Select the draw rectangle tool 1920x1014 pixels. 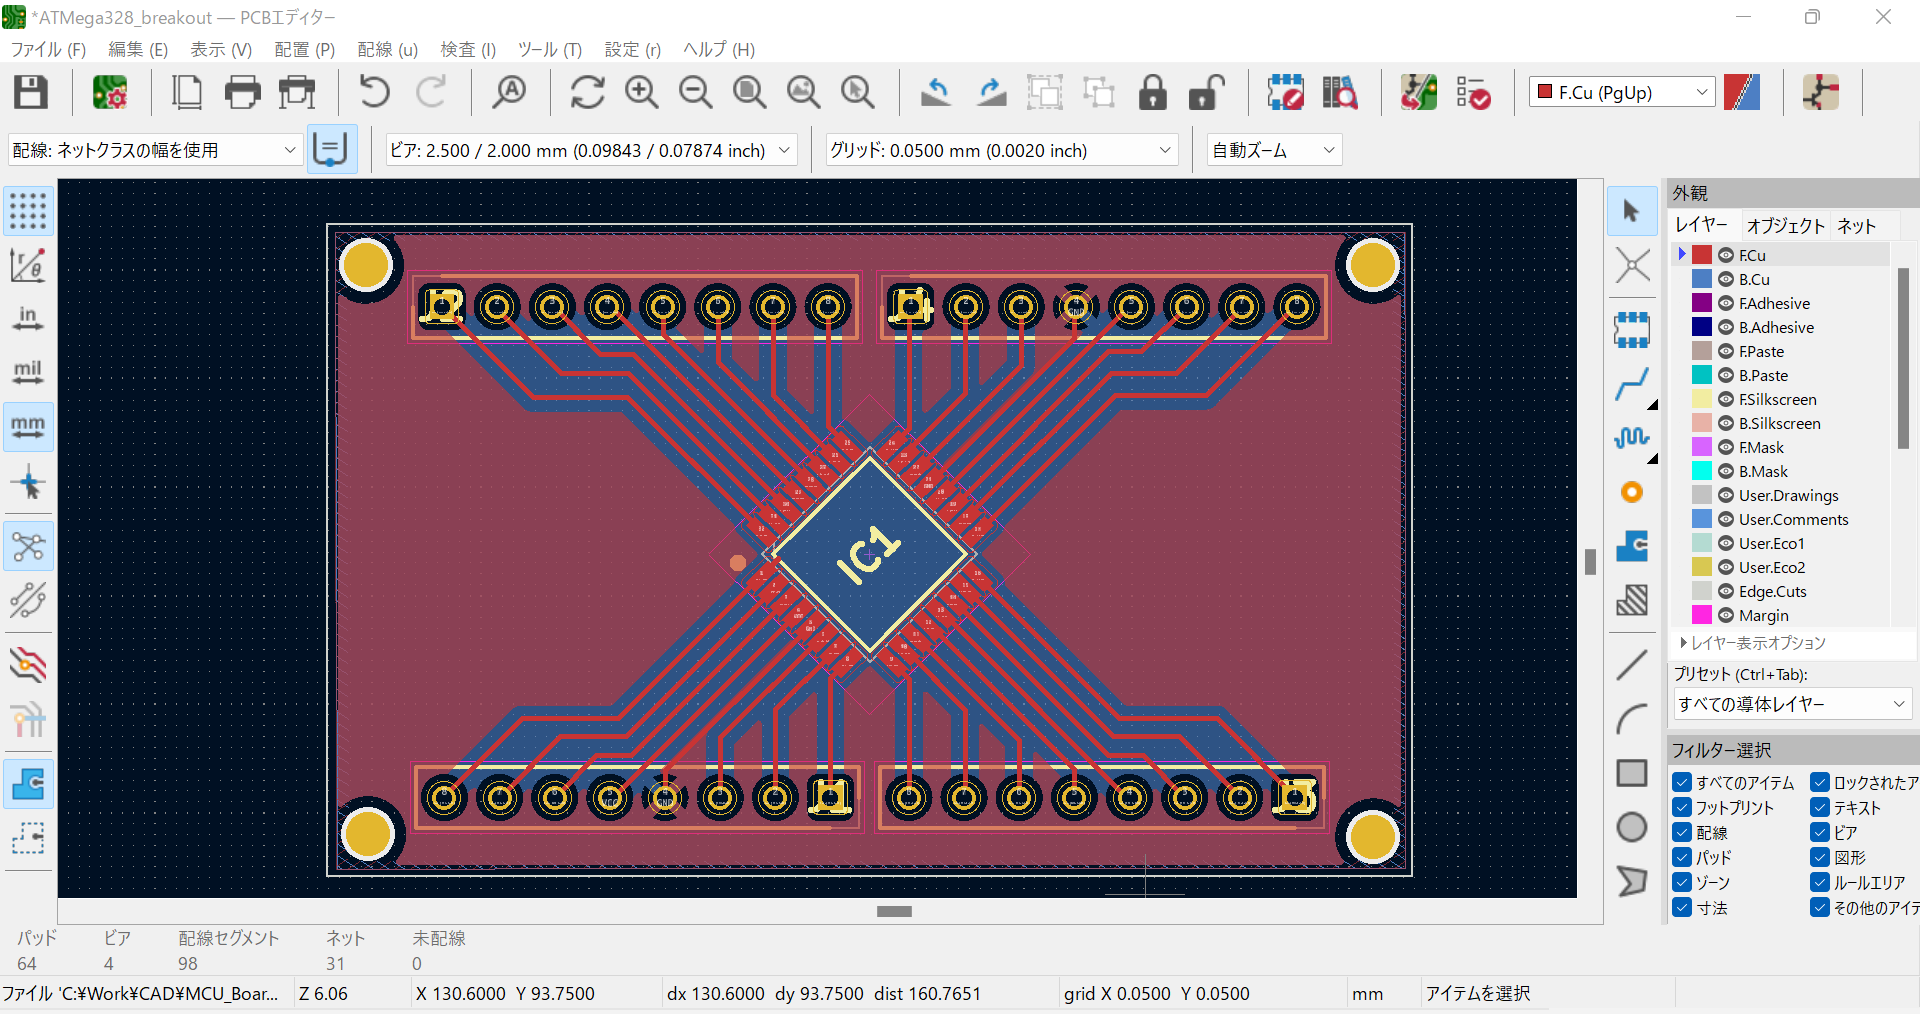[1632, 773]
